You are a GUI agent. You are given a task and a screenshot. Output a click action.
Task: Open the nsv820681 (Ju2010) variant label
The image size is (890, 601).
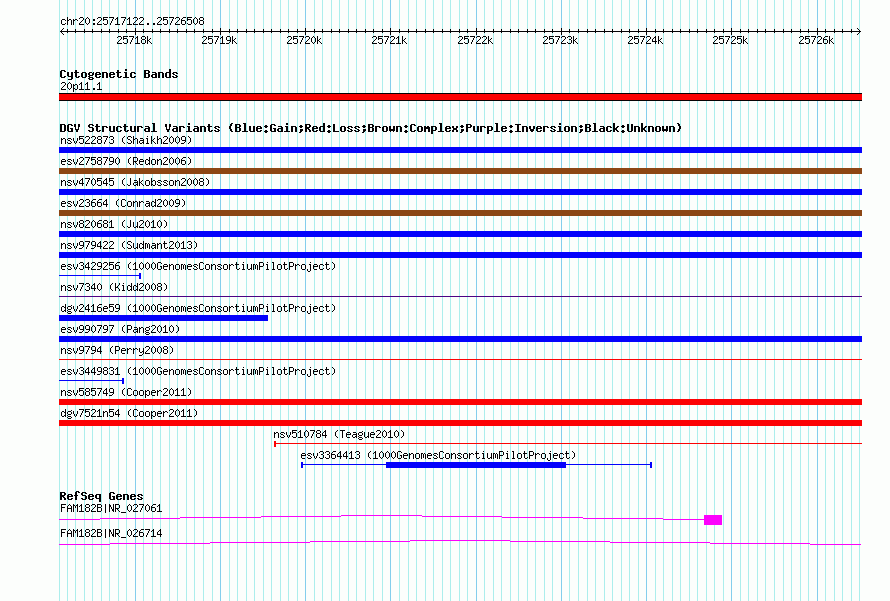pos(114,224)
